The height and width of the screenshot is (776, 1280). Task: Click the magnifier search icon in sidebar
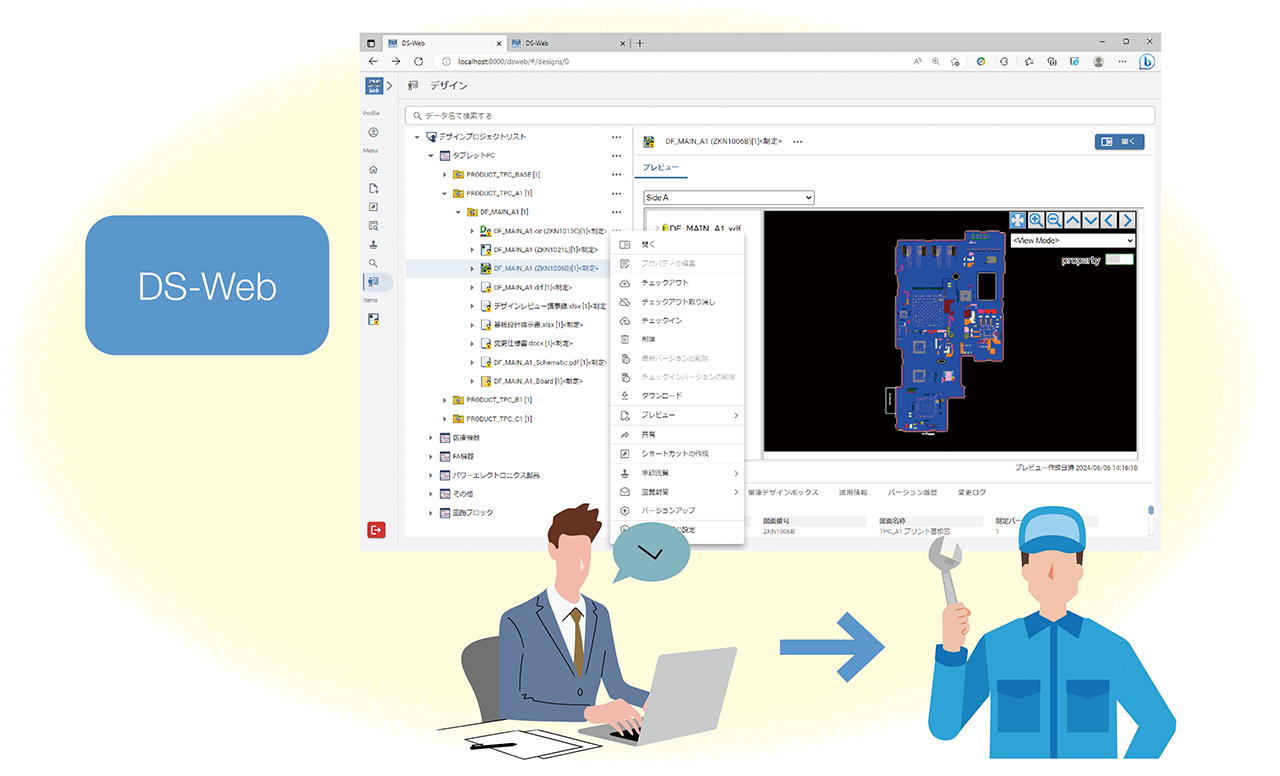373,264
